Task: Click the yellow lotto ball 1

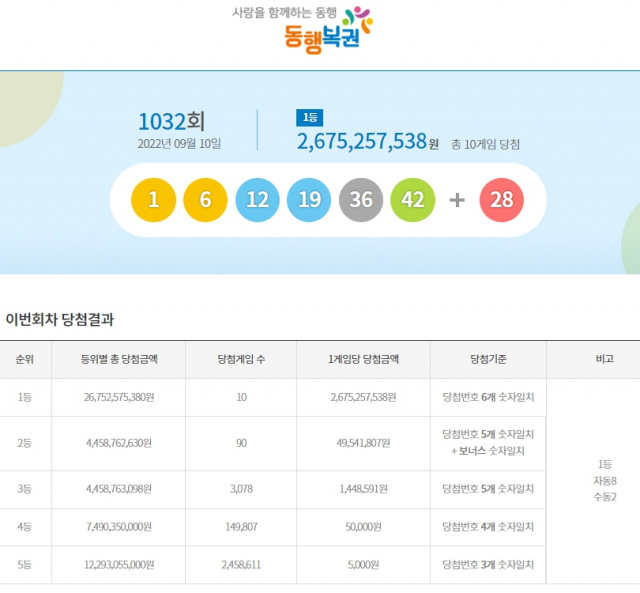Action: 153,200
